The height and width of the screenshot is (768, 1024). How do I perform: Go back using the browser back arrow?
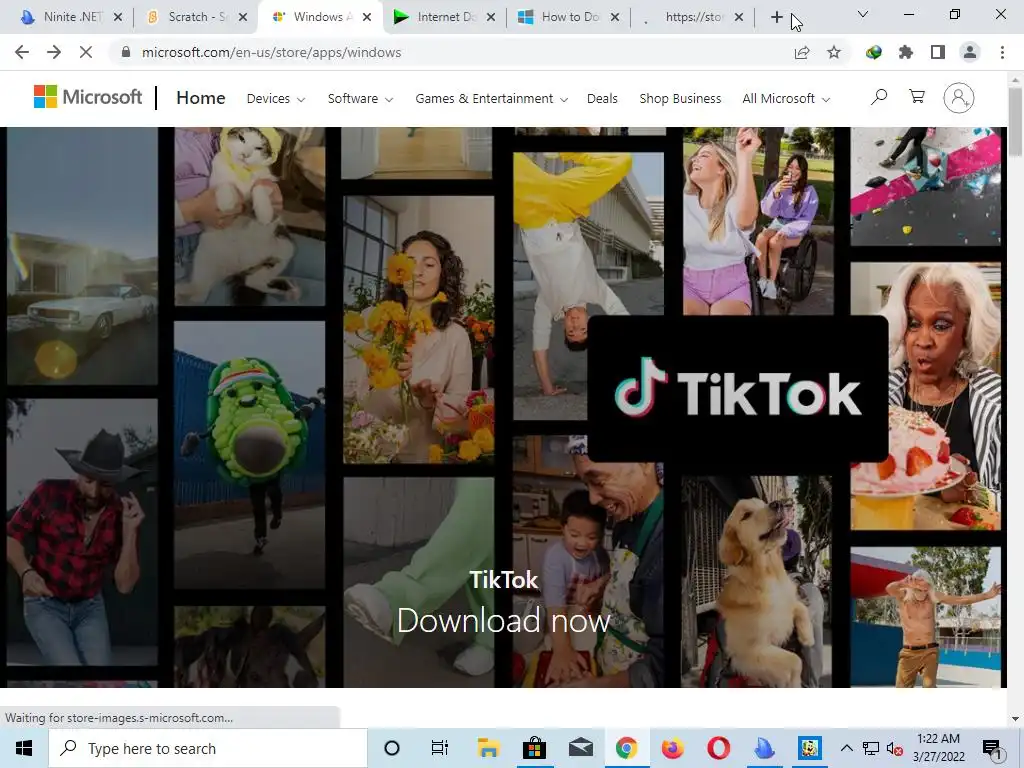pyautogui.click(x=22, y=52)
